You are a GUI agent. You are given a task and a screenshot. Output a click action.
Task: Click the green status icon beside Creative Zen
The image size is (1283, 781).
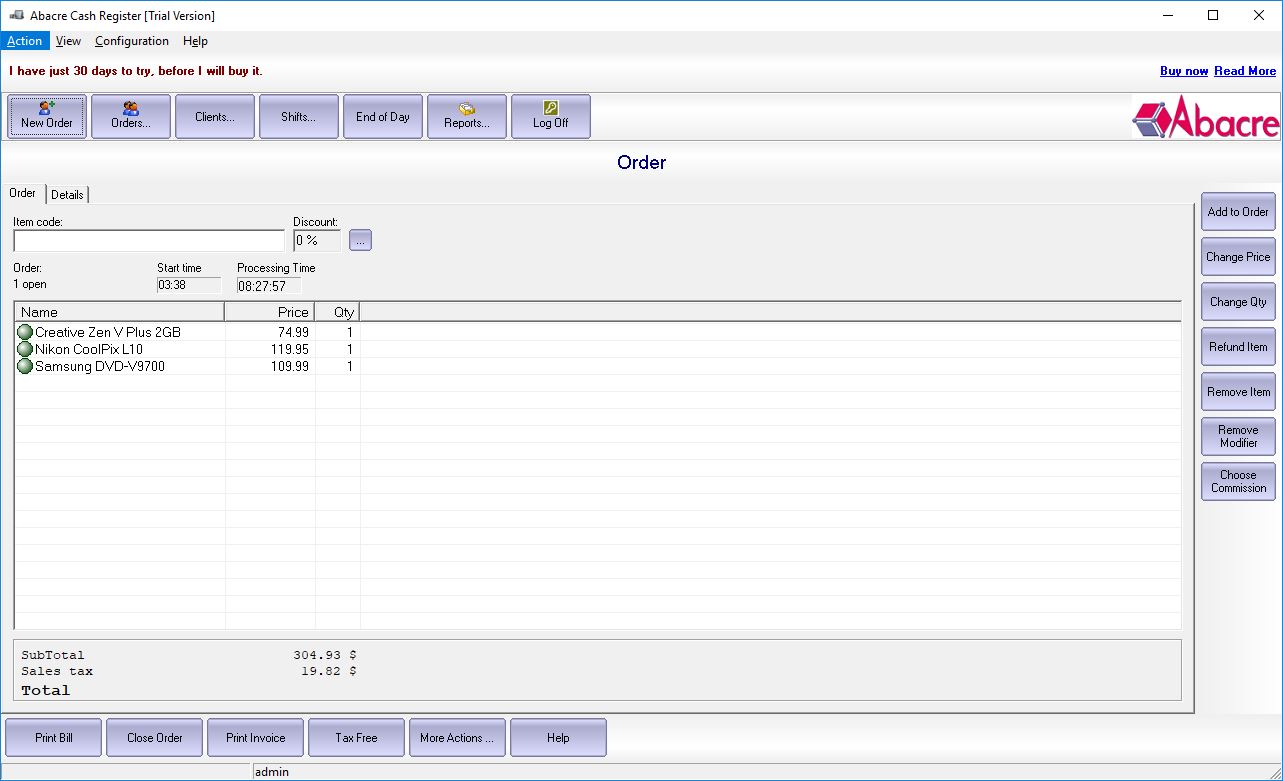click(24, 331)
